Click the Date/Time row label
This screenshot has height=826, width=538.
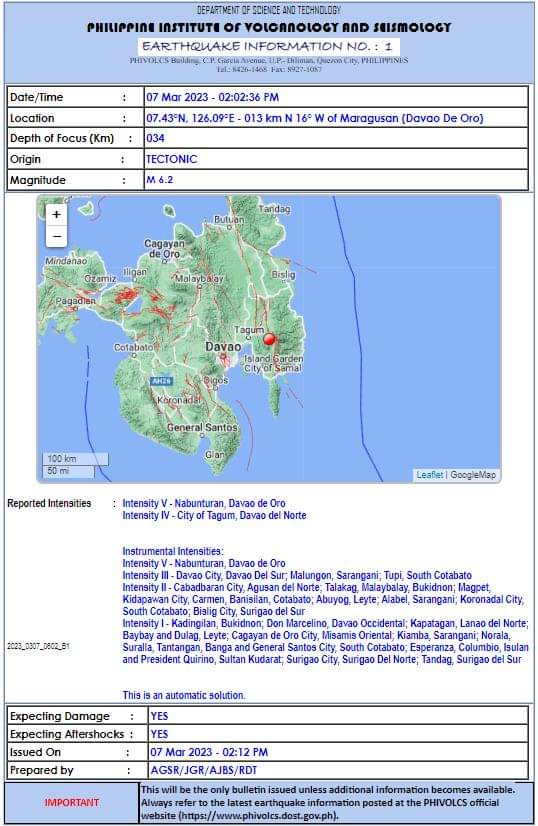pyautogui.click(x=36, y=97)
